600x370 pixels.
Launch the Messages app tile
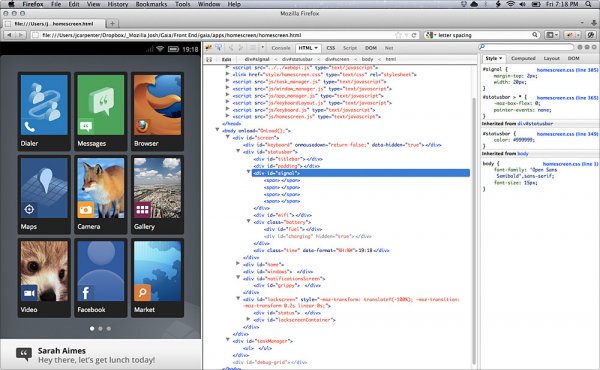tap(101, 111)
